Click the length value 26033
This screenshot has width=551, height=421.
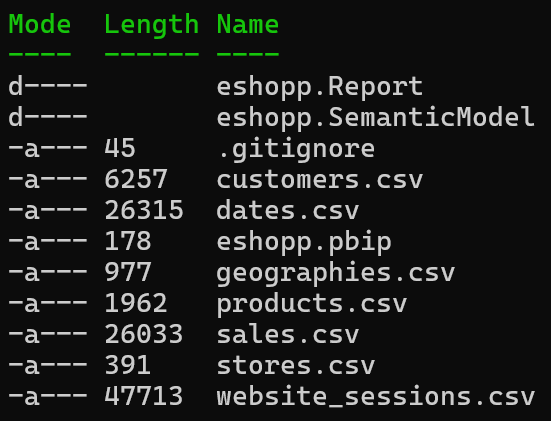click(x=144, y=334)
